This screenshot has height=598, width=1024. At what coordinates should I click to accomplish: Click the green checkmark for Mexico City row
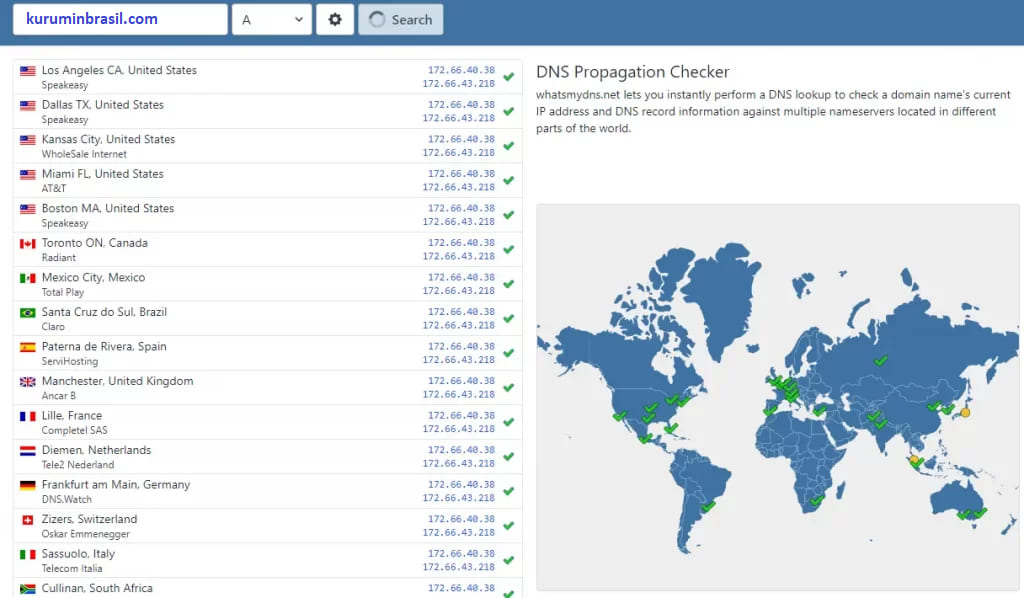(508, 284)
